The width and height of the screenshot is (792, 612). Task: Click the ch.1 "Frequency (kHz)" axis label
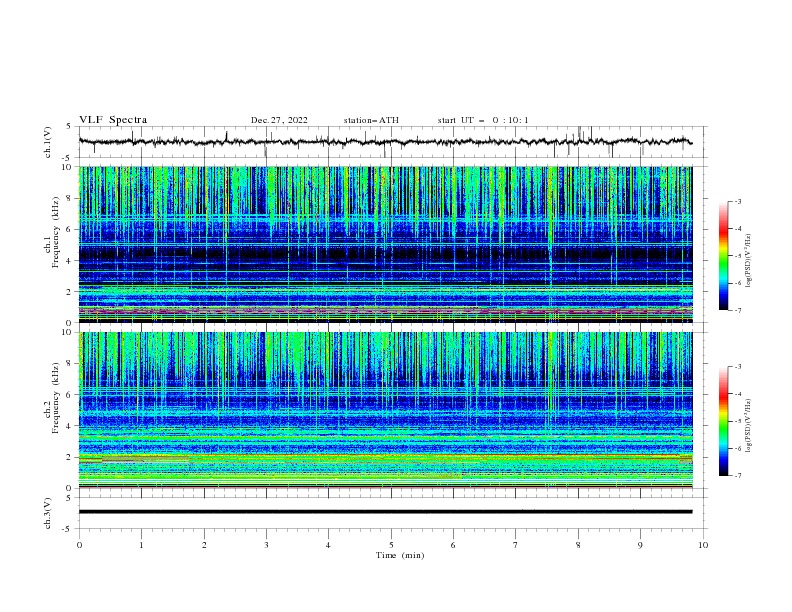pyautogui.click(x=56, y=230)
